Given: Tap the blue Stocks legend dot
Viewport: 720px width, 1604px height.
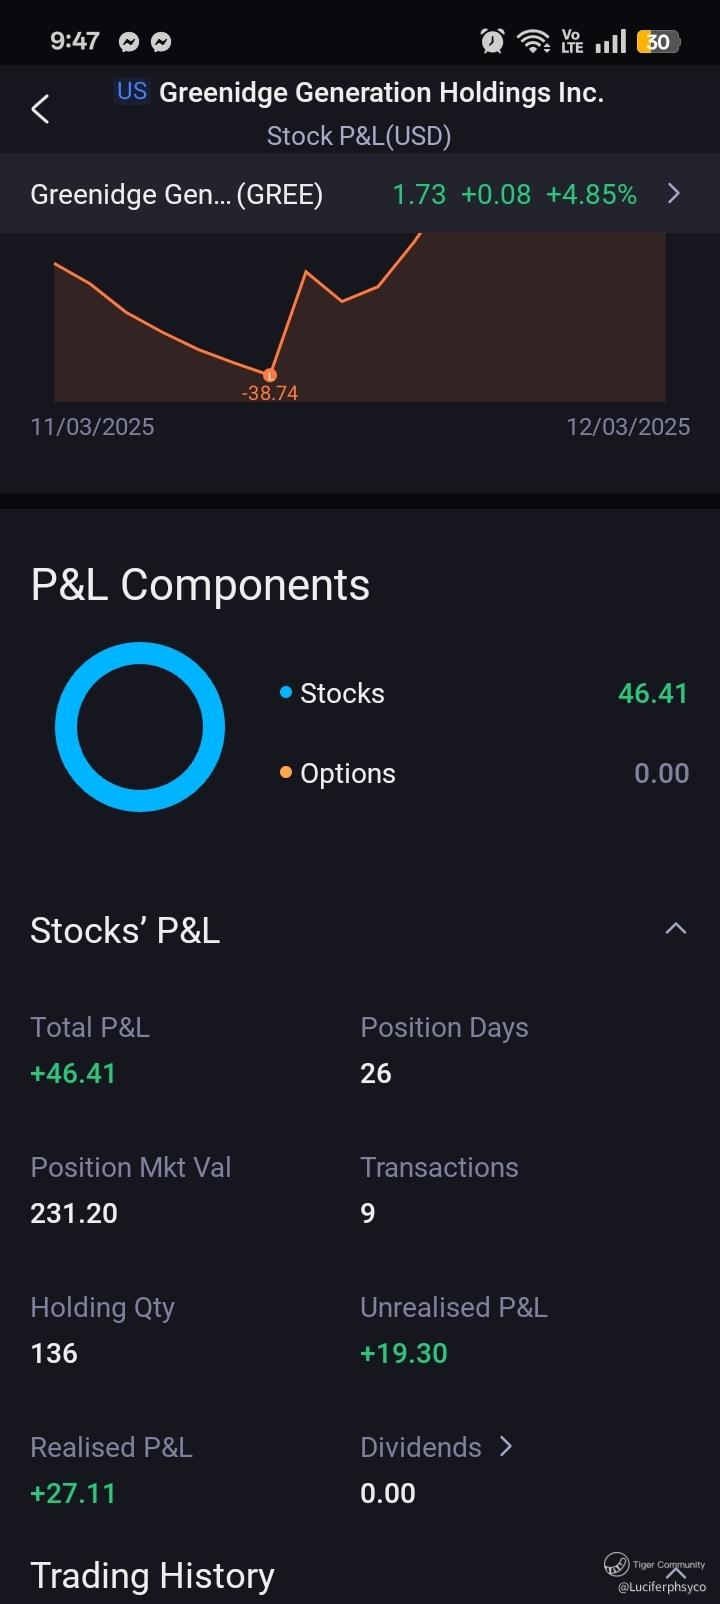Looking at the screenshot, I should pyautogui.click(x=286, y=692).
